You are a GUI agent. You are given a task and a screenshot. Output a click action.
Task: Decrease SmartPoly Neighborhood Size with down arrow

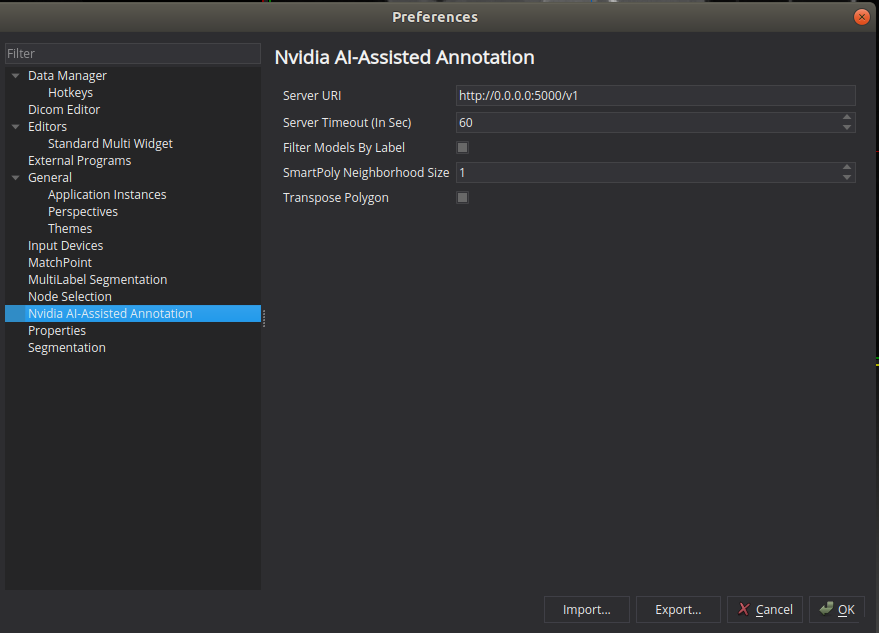848,176
